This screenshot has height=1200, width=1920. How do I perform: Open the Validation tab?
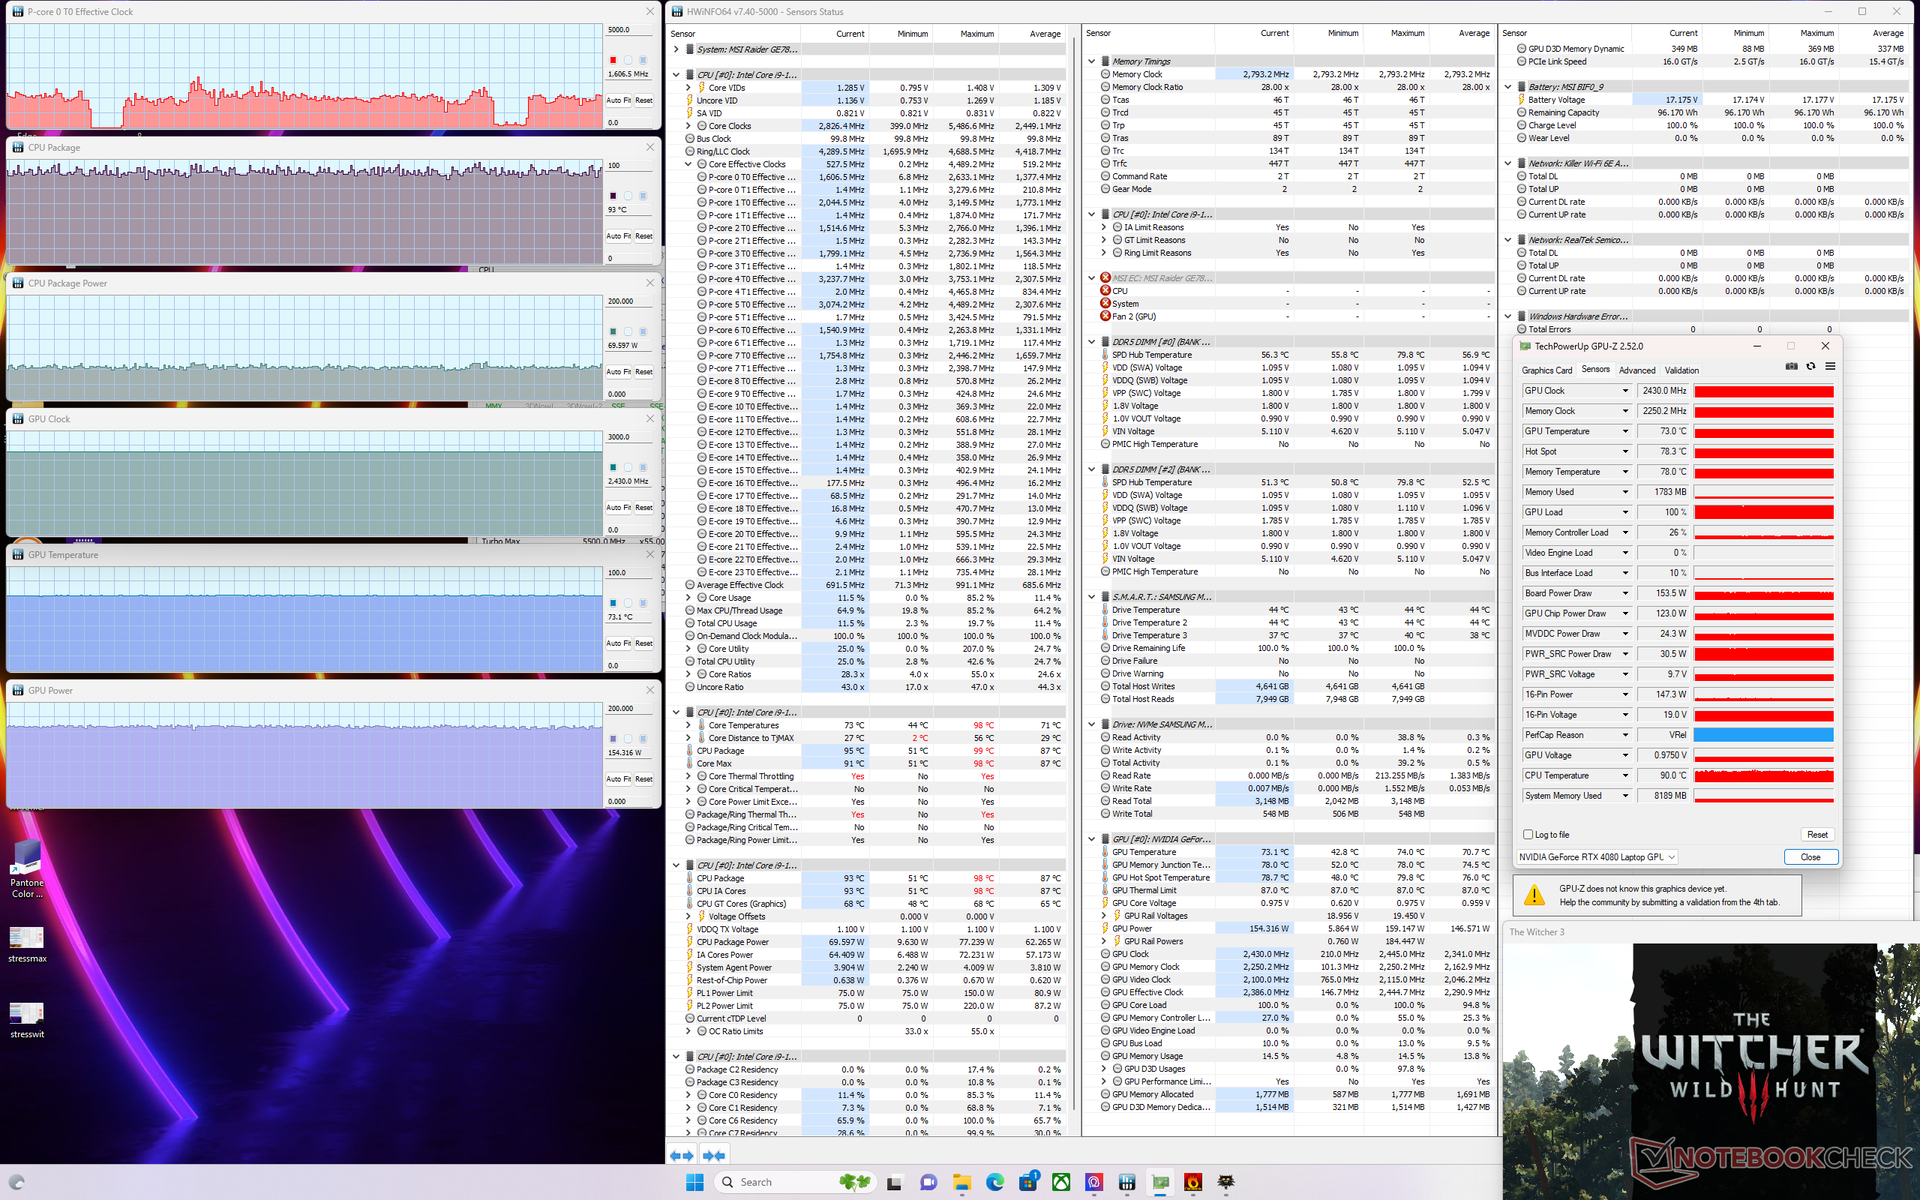pos(1682,370)
